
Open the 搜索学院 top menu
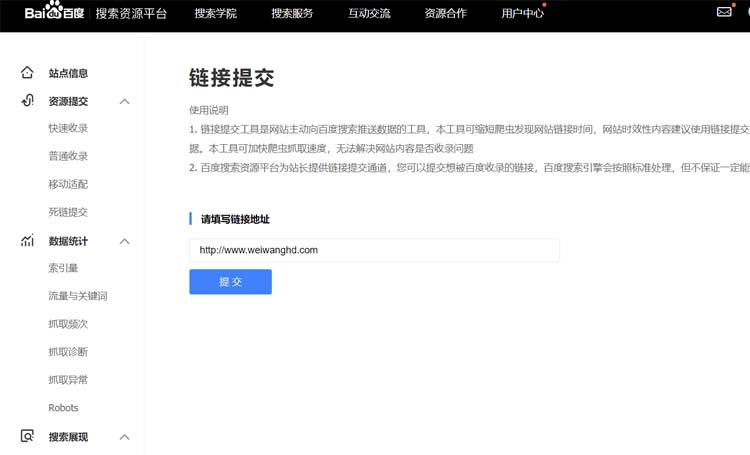tap(215, 13)
